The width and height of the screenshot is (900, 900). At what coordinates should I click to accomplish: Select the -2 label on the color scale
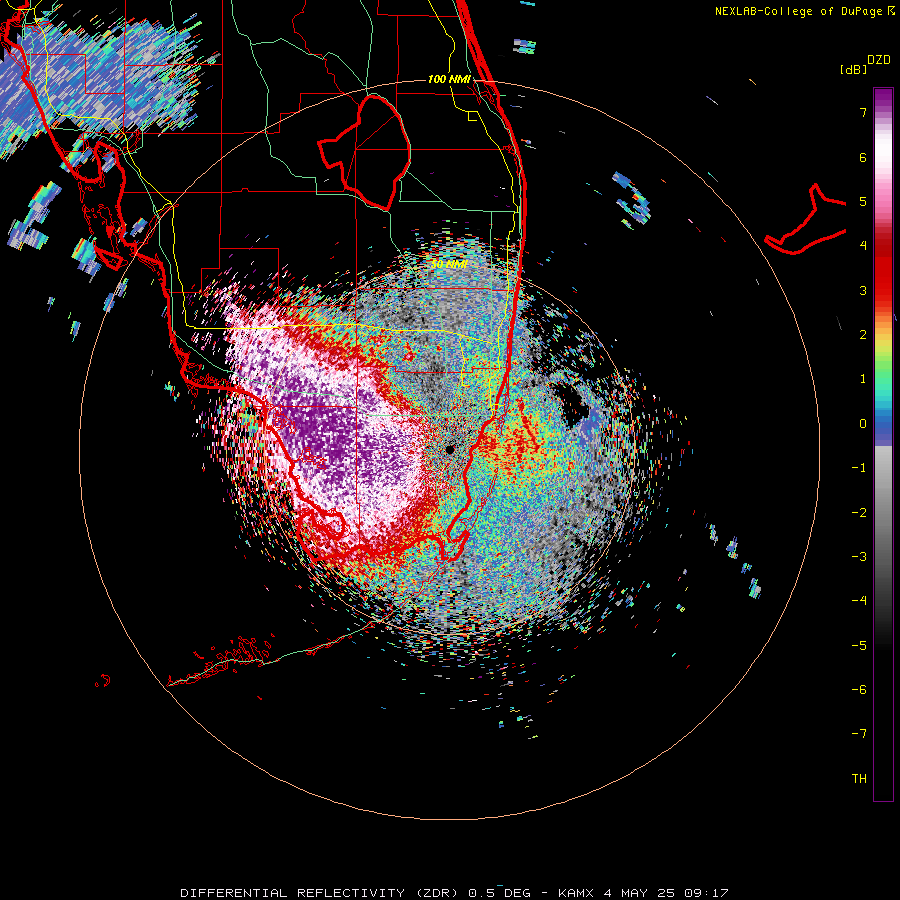859,513
